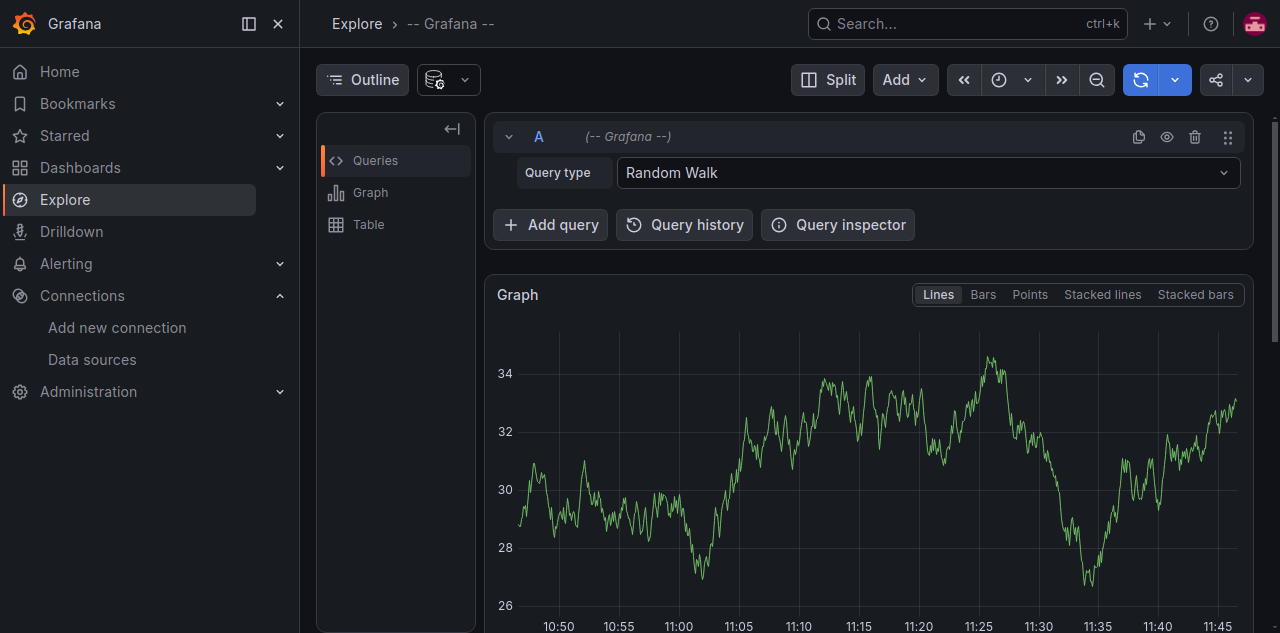Dock or undock the sidebar menu
Screen dimensions: 1280x633
click(249, 24)
